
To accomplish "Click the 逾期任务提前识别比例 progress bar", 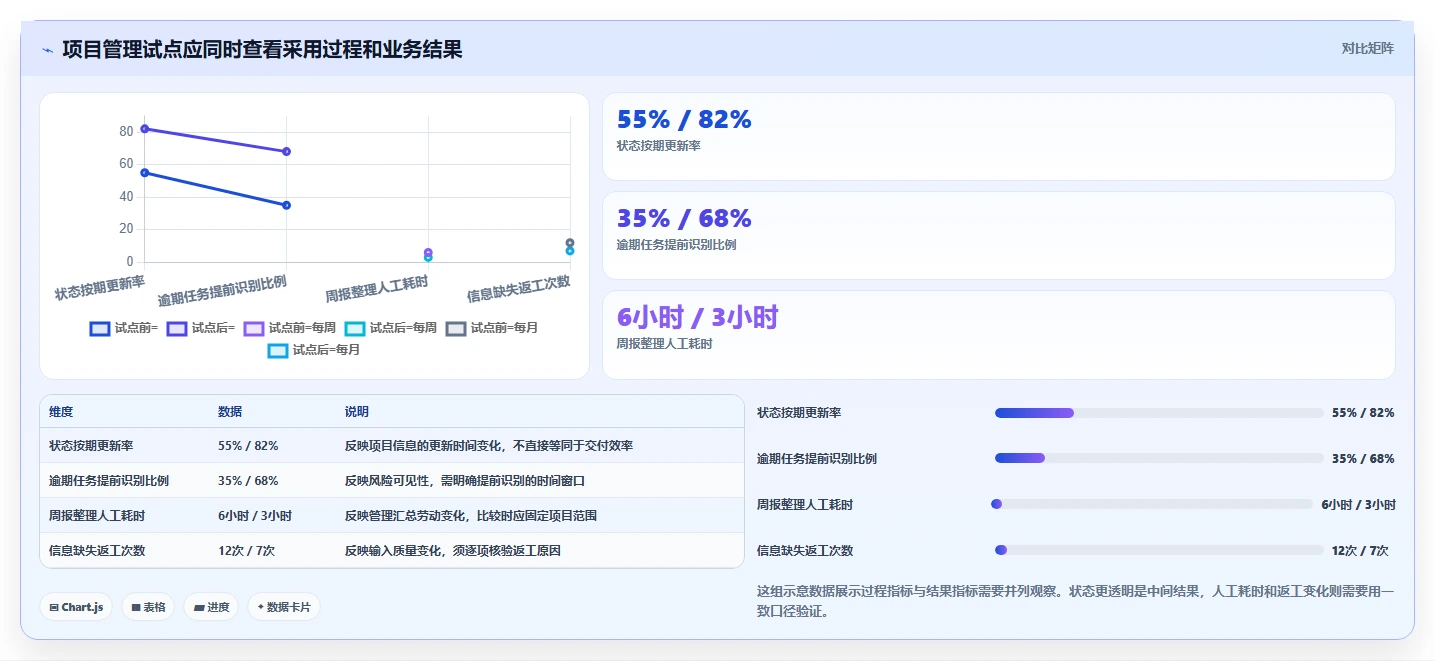I will pos(1159,458).
